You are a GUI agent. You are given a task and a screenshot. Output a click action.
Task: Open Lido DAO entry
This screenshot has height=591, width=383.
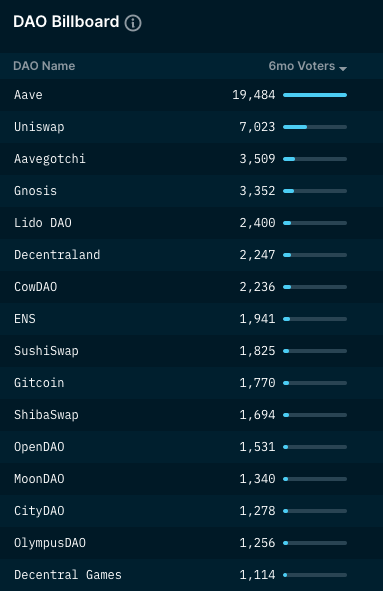192,223
